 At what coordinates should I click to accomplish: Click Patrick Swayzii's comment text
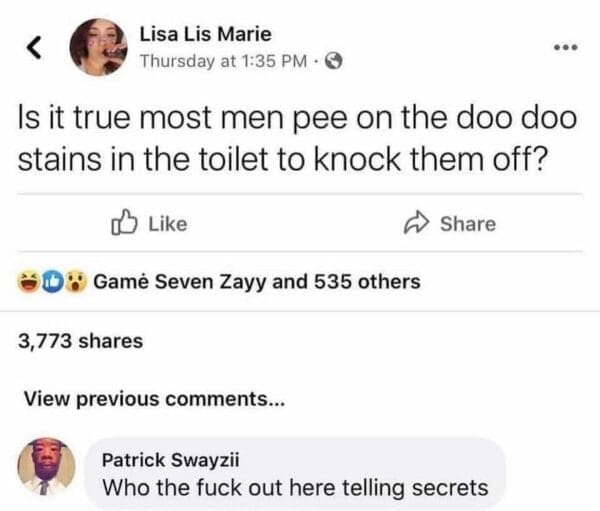[x=296, y=488]
